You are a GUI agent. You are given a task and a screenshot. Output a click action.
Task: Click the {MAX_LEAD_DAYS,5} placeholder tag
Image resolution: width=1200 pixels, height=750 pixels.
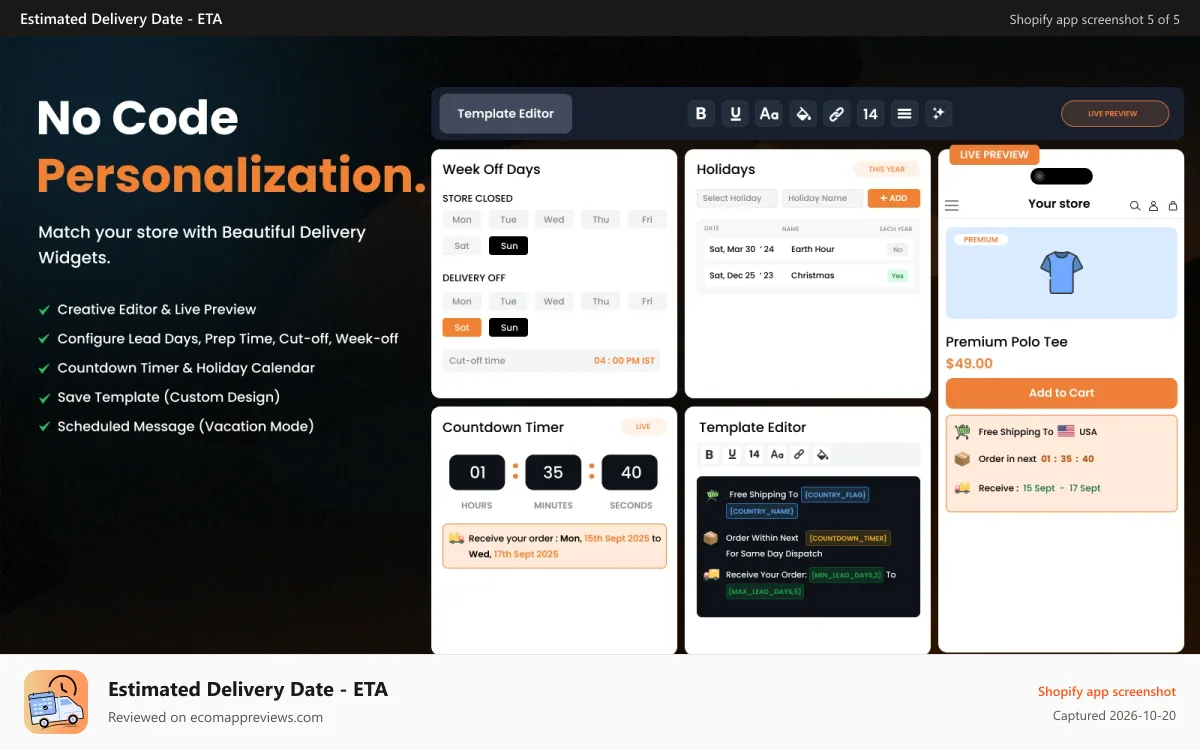click(765, 592)
